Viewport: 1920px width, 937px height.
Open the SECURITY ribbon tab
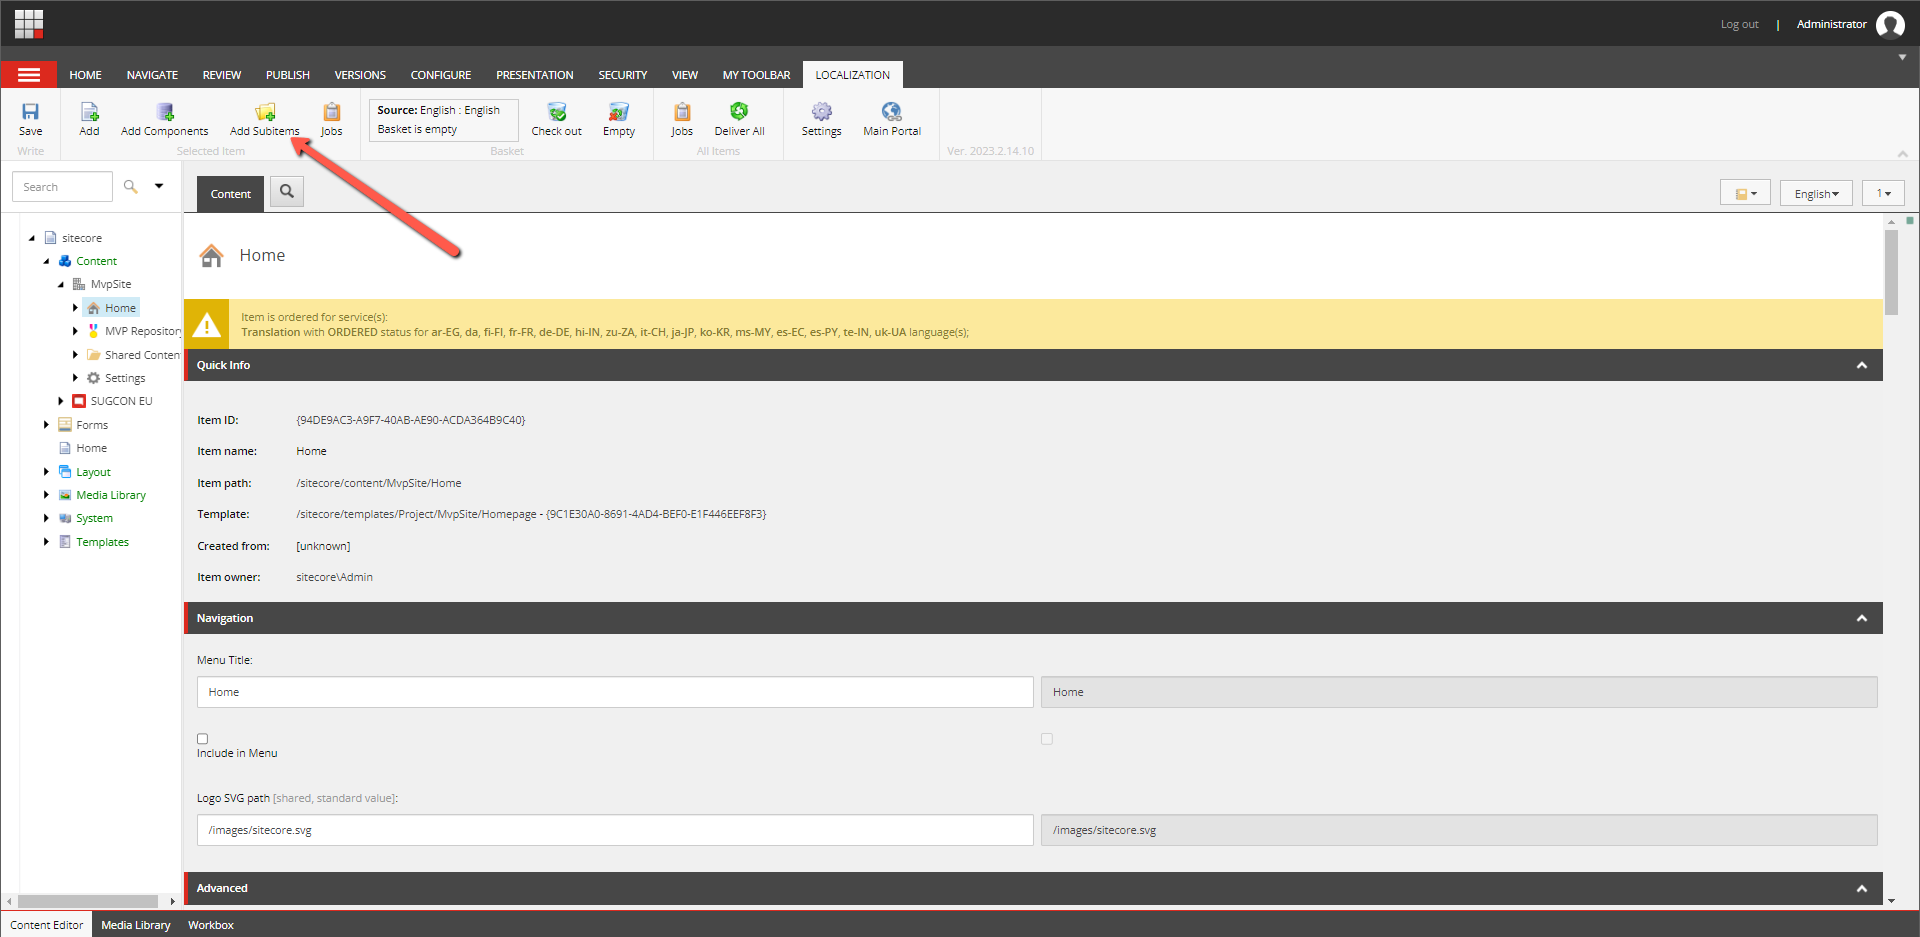tap(623, 75)
